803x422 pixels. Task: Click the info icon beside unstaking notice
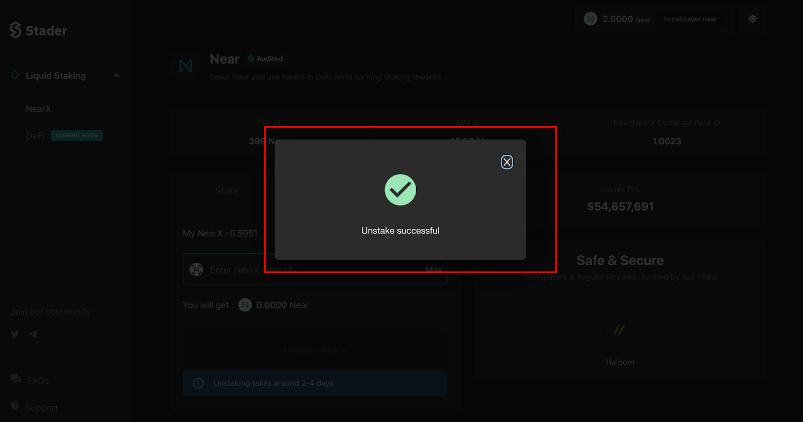[198, 383]
